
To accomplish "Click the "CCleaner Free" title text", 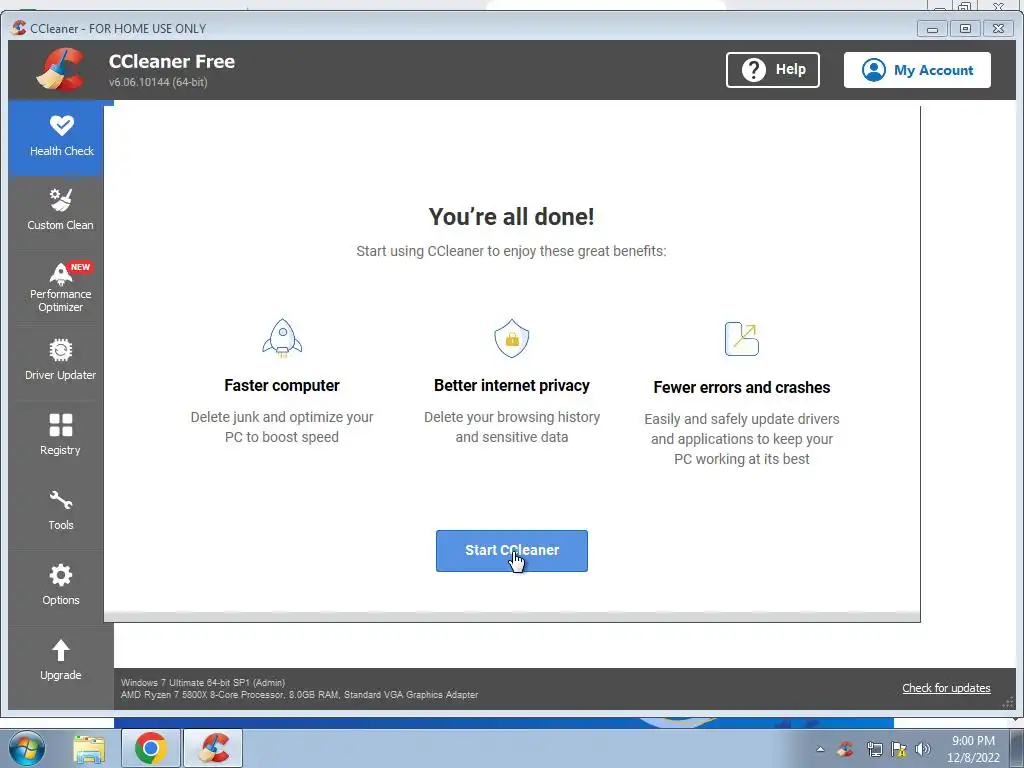I will (x=172, y=61).
